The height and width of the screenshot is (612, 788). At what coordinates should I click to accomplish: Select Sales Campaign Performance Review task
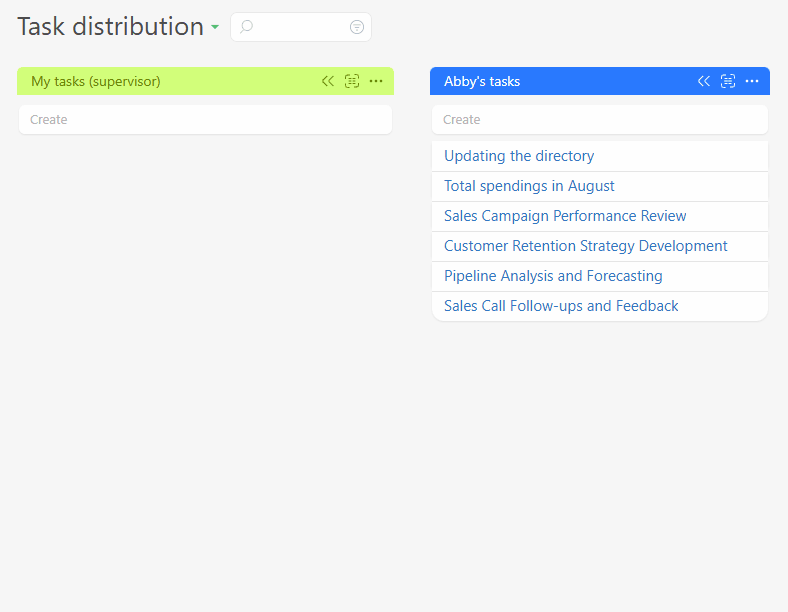point(565,216)
